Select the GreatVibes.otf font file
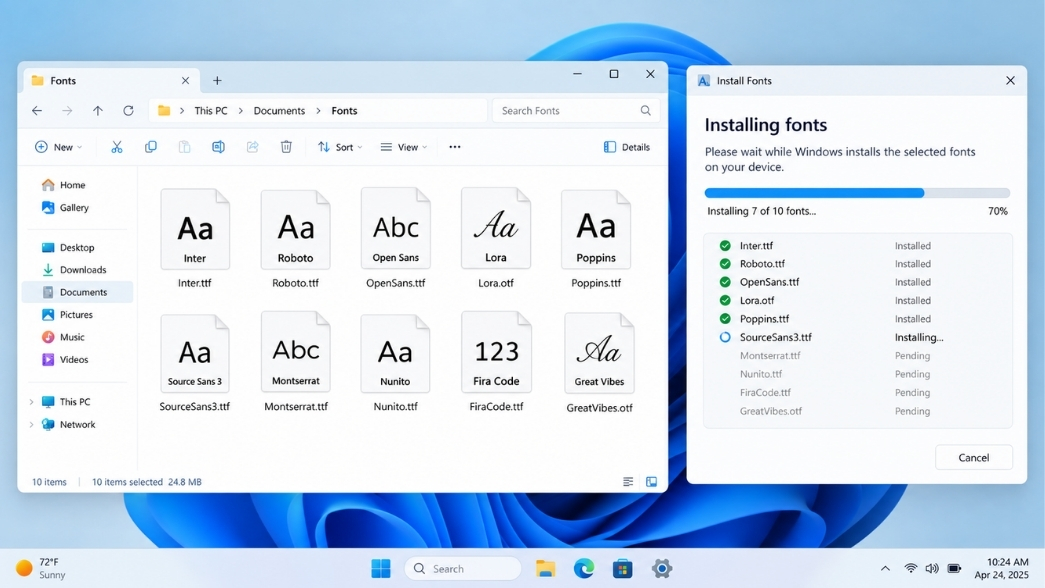Screen dimensions: 1045x588 (x=599, y=363)
